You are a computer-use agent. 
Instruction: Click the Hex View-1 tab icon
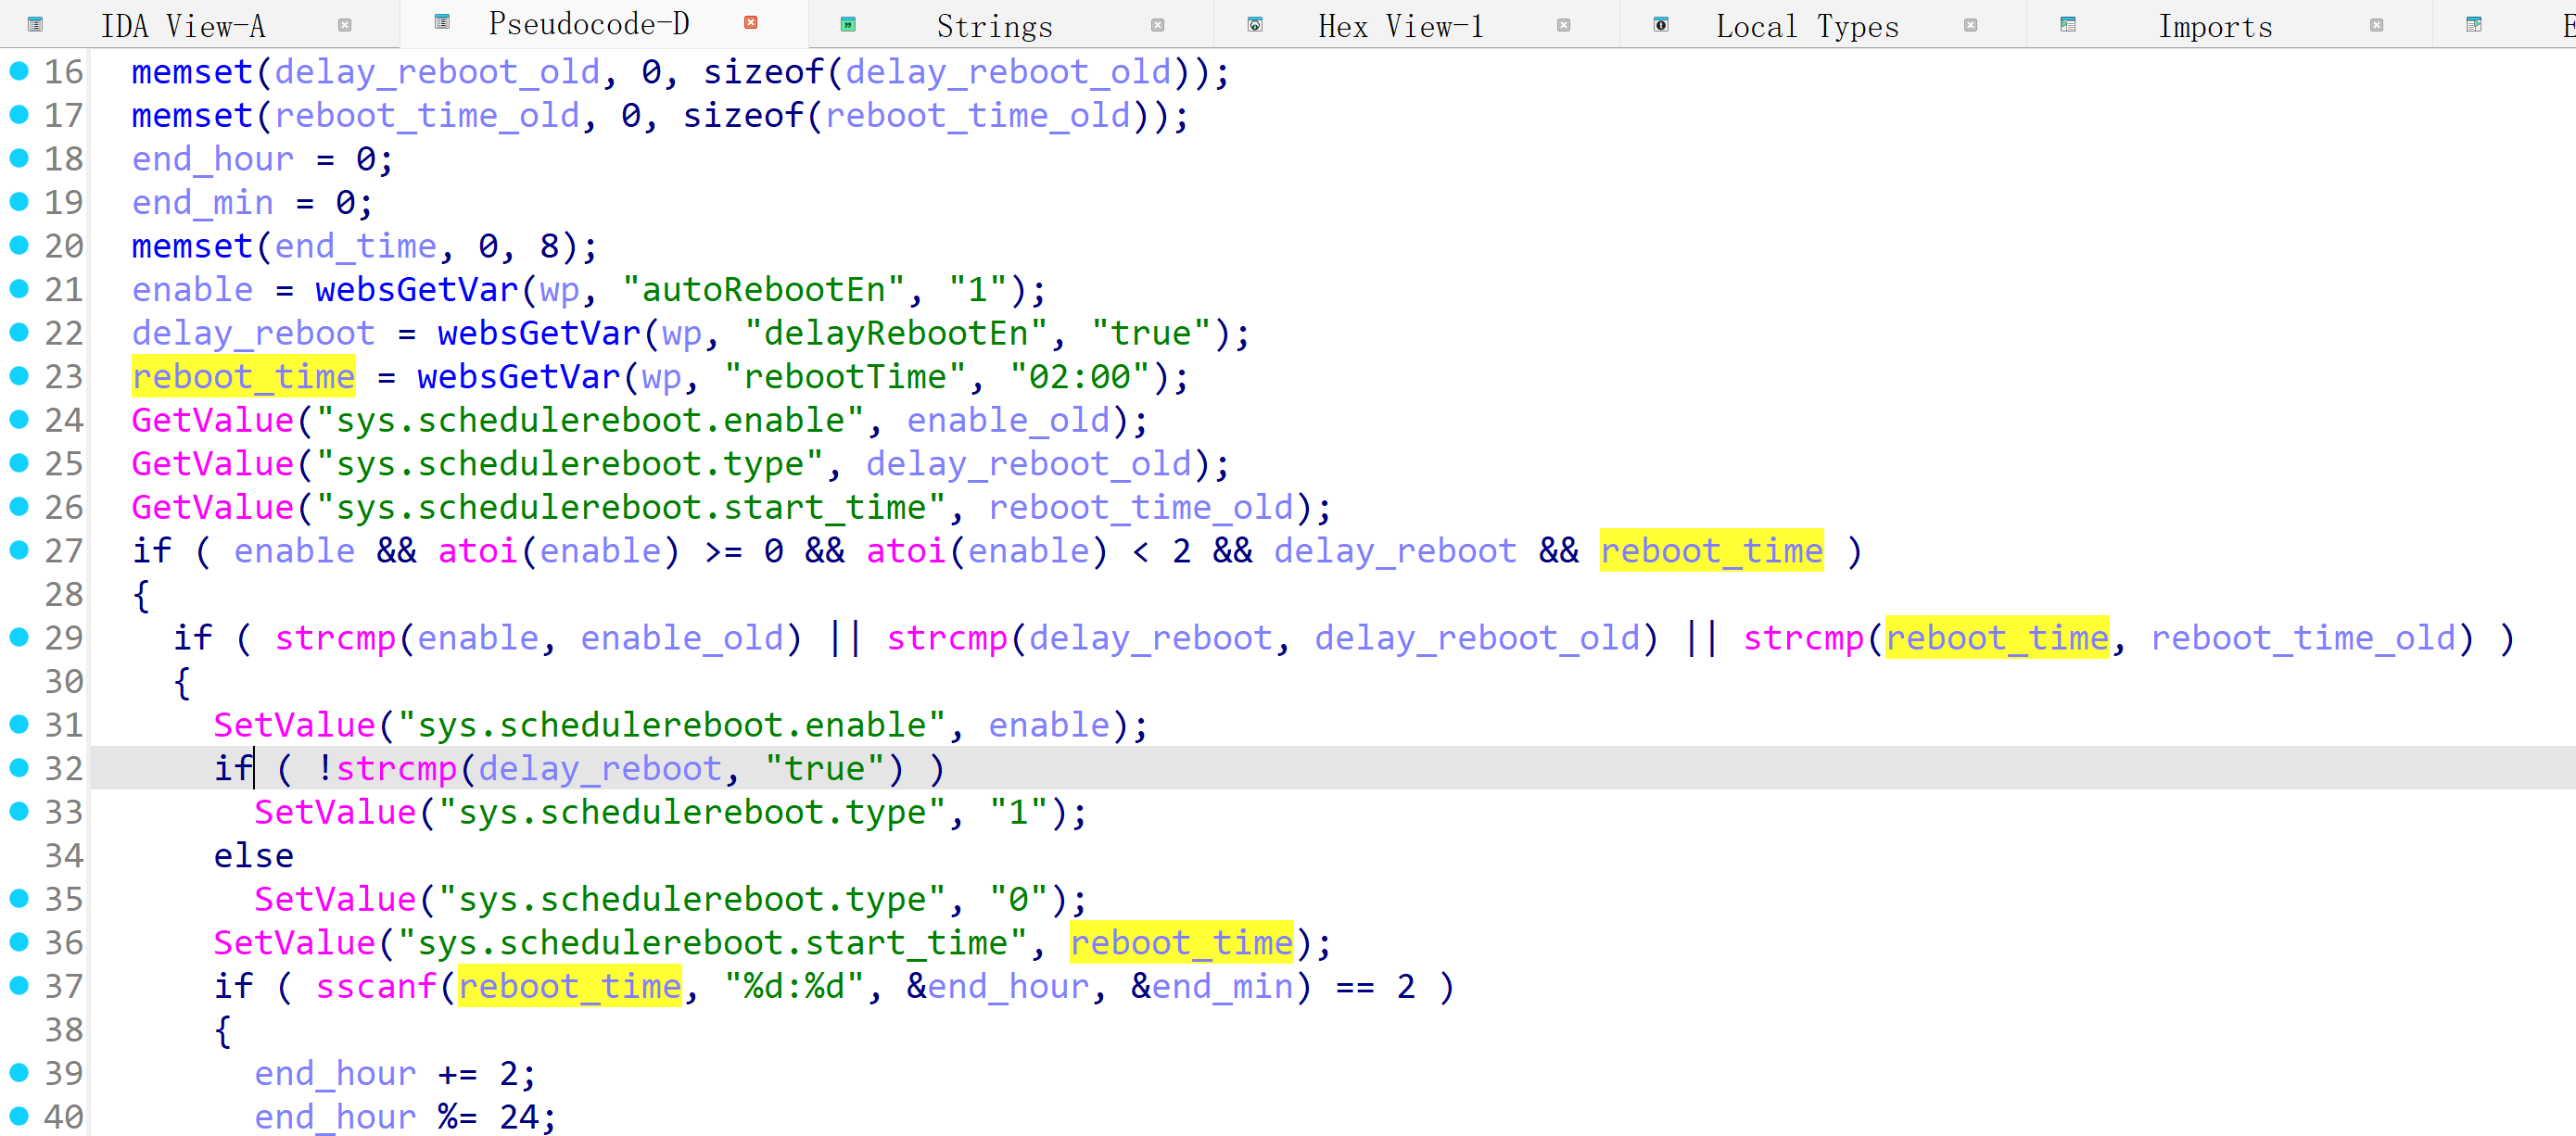1255,25
